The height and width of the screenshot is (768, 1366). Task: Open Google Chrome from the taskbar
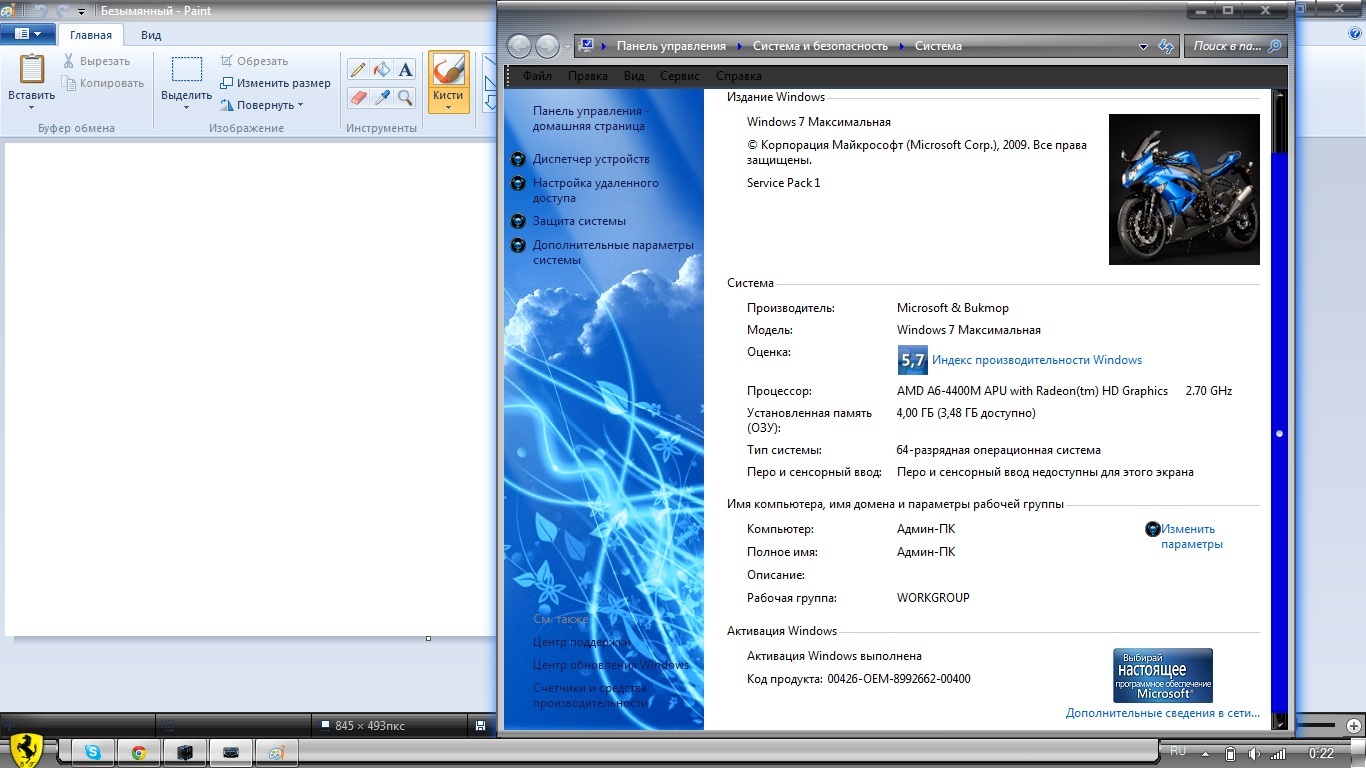139,753
